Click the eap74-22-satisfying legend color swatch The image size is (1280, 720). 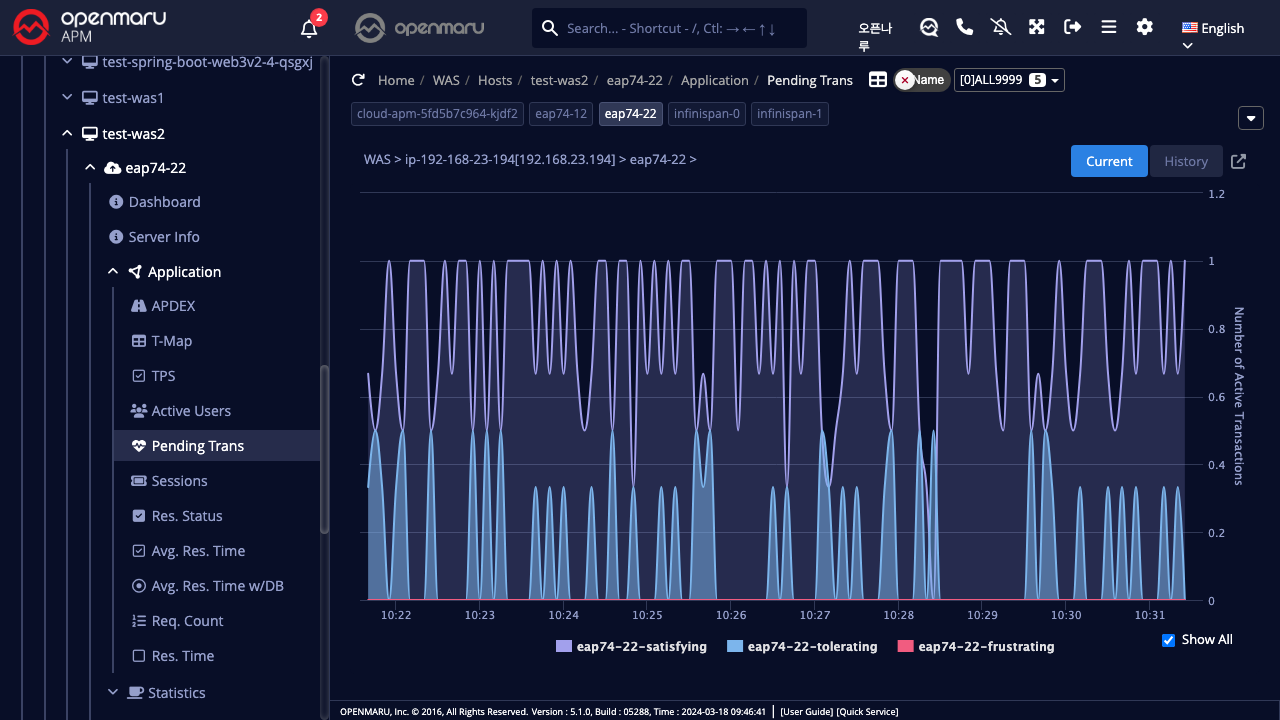coord(563,647)
